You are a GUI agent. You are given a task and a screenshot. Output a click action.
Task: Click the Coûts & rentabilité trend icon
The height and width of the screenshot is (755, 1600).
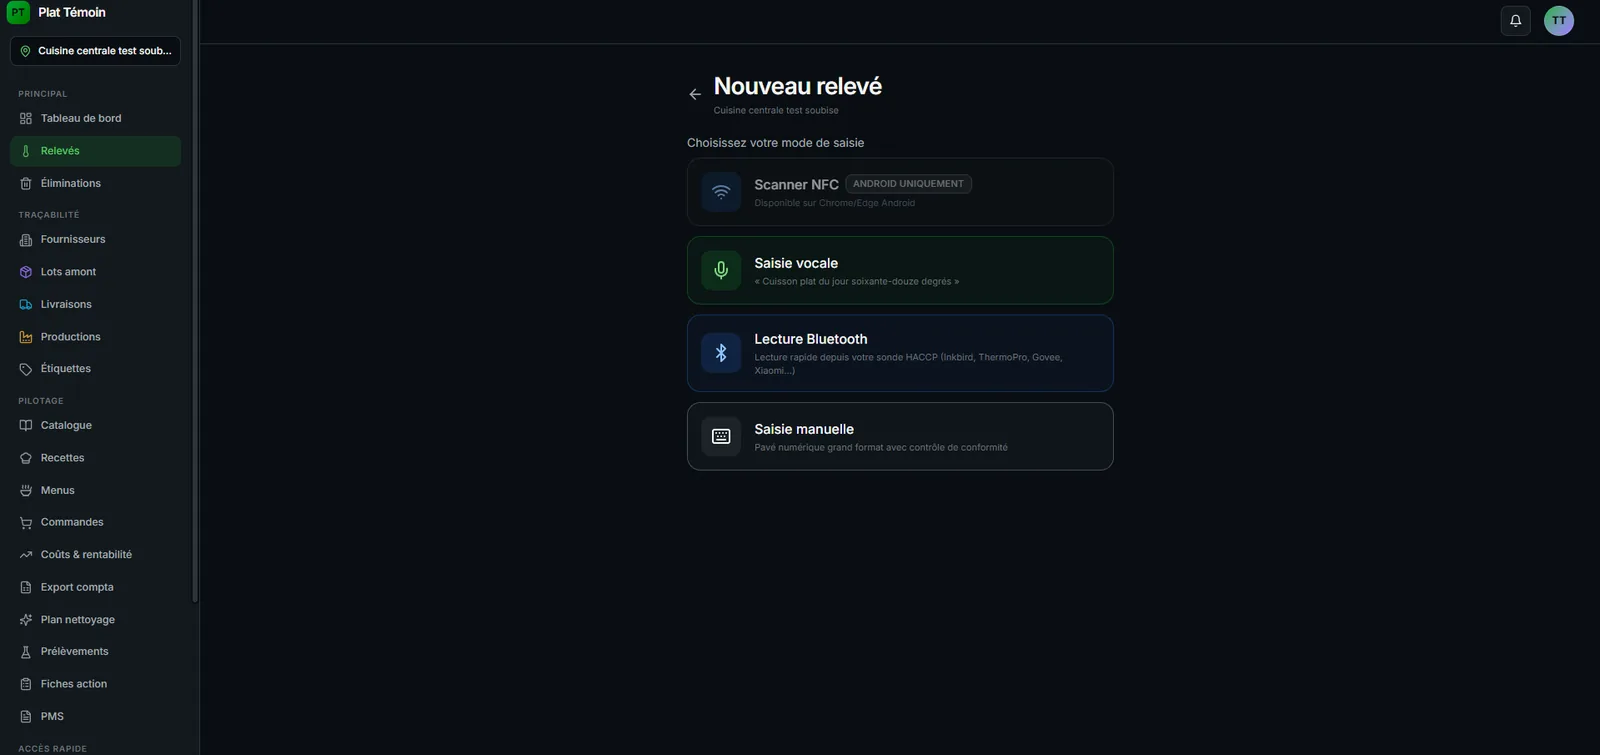(x=26, y=555)
